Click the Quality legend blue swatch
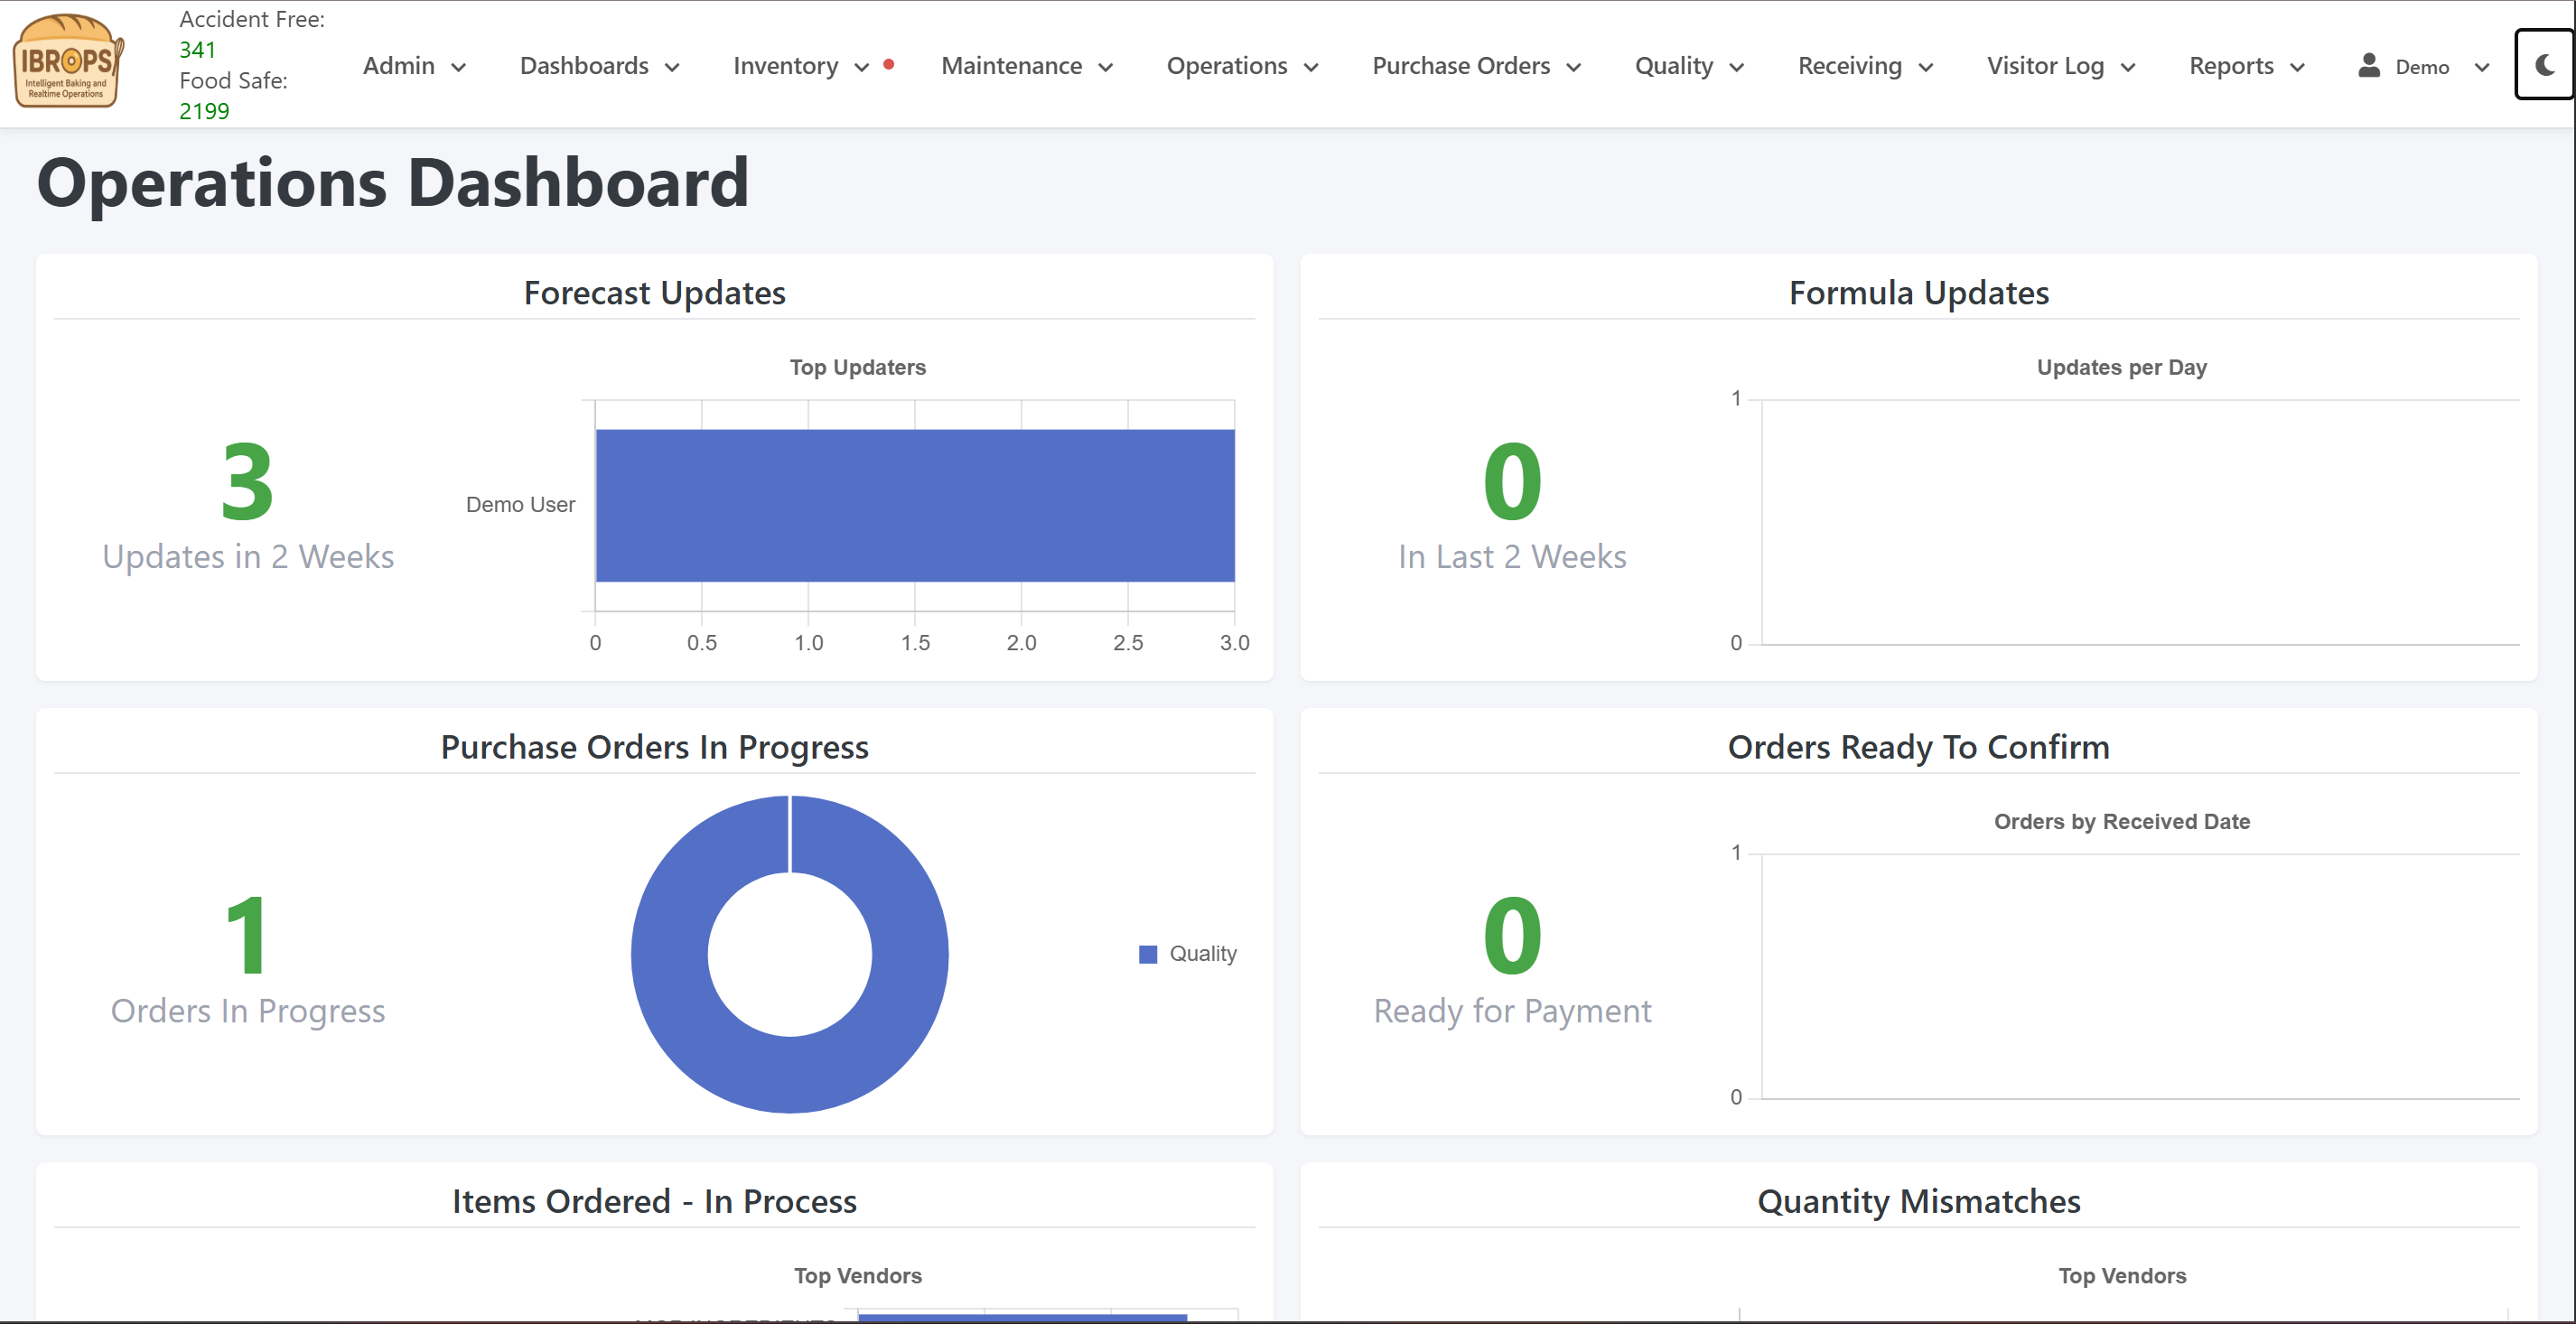 (x=1148, y=954)
